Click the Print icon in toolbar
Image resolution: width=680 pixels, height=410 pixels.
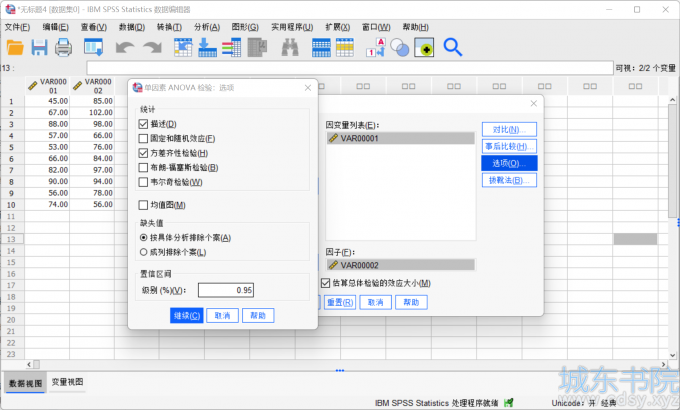point(63,47)
